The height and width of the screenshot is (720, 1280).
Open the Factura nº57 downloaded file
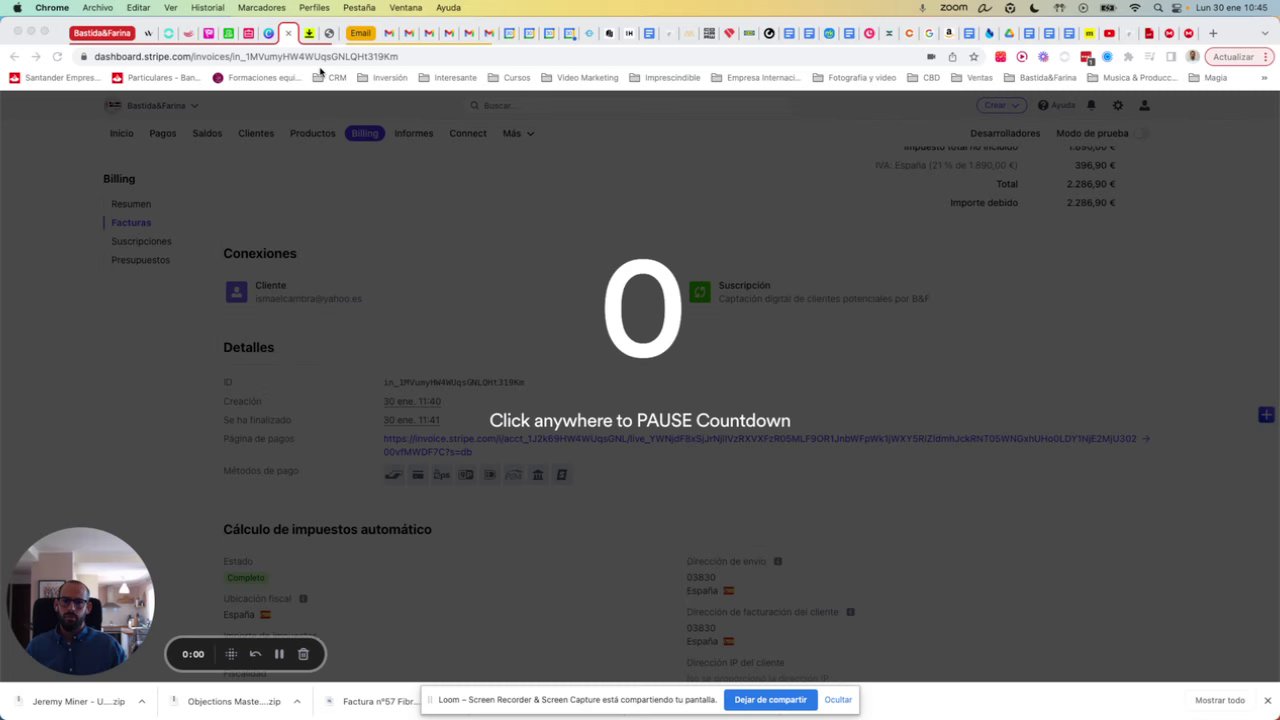371,701
